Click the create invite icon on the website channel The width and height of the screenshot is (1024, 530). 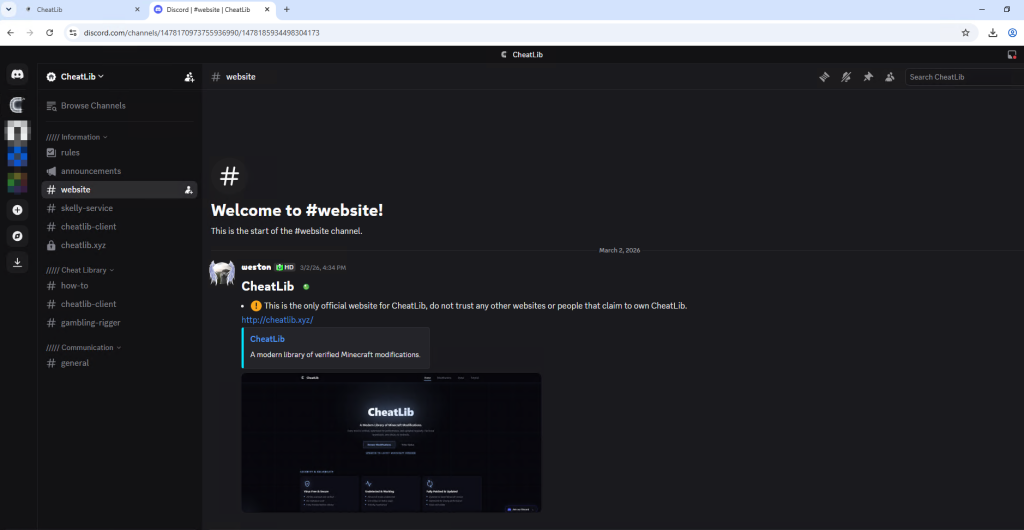tap(189, 190)
